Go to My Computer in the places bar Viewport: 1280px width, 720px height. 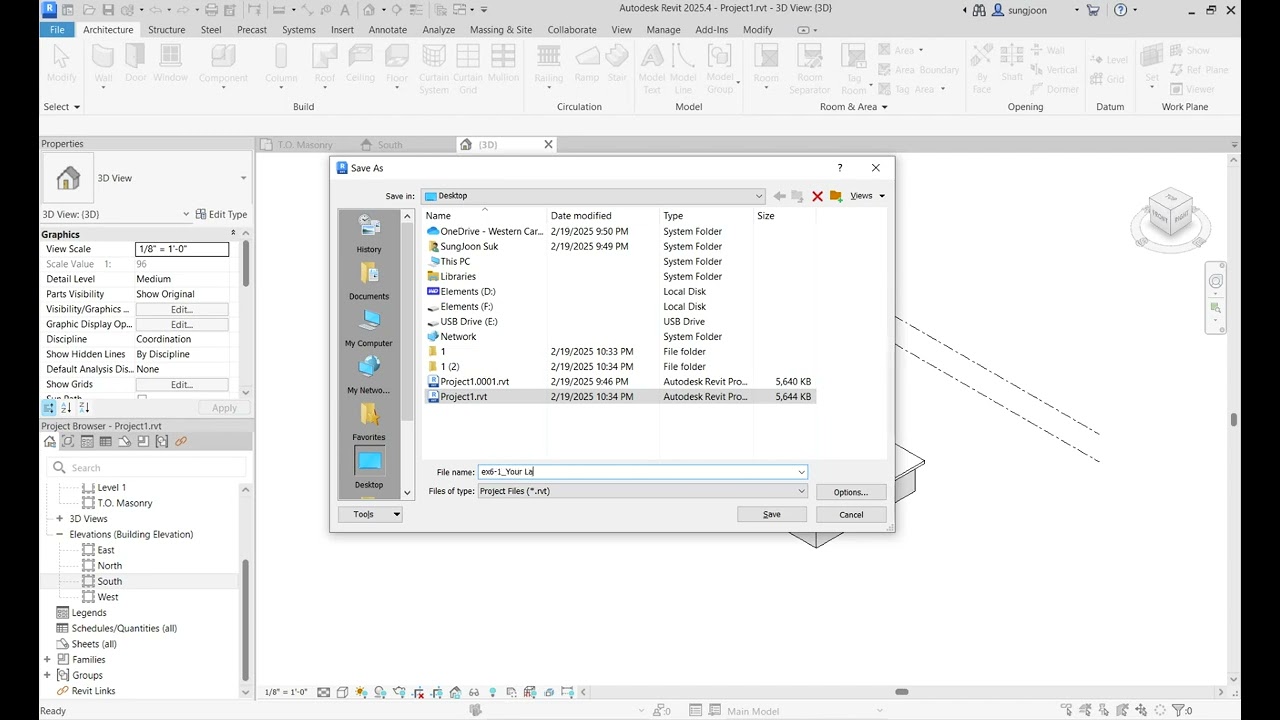tap(369, 328)
